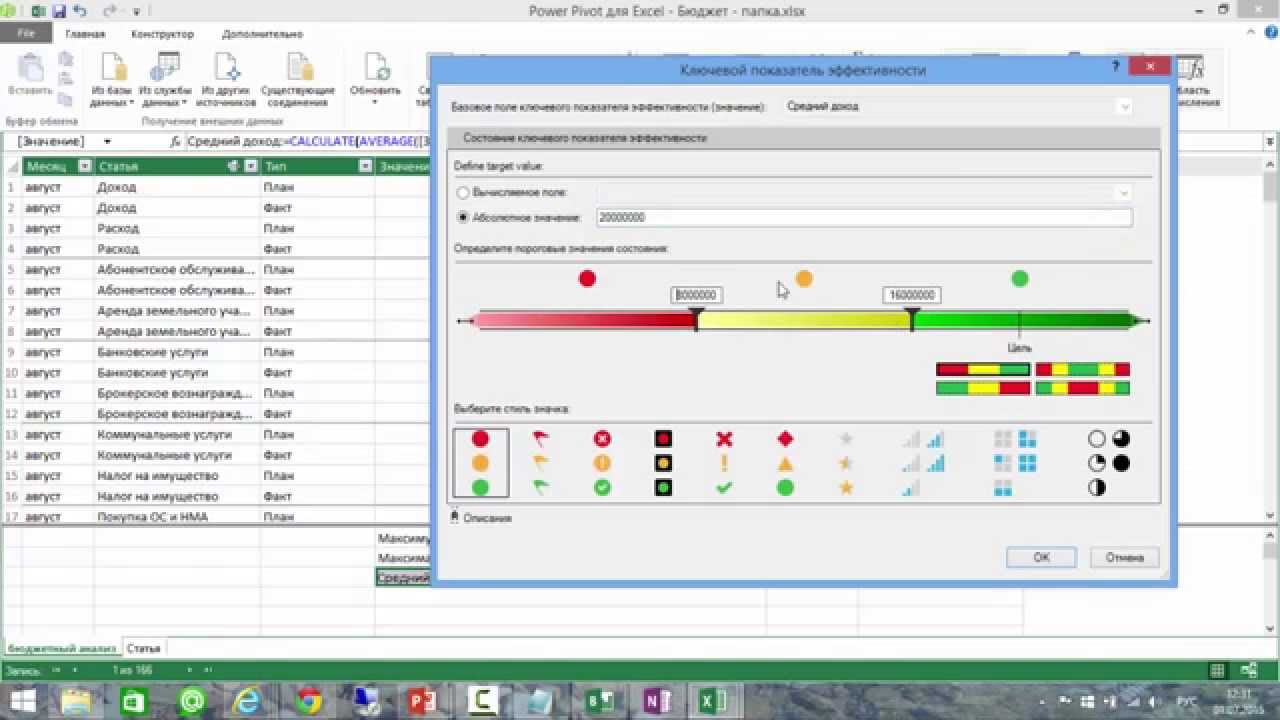The width and height of the screenshot is (1280, 720).
Task: Select the signal bars icon style
Action: [923, 463]
